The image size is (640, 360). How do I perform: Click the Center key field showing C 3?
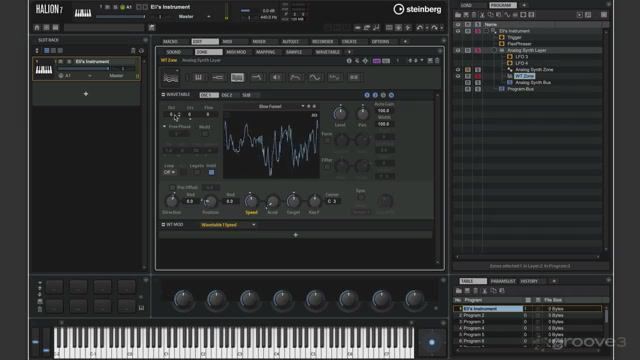332,201
